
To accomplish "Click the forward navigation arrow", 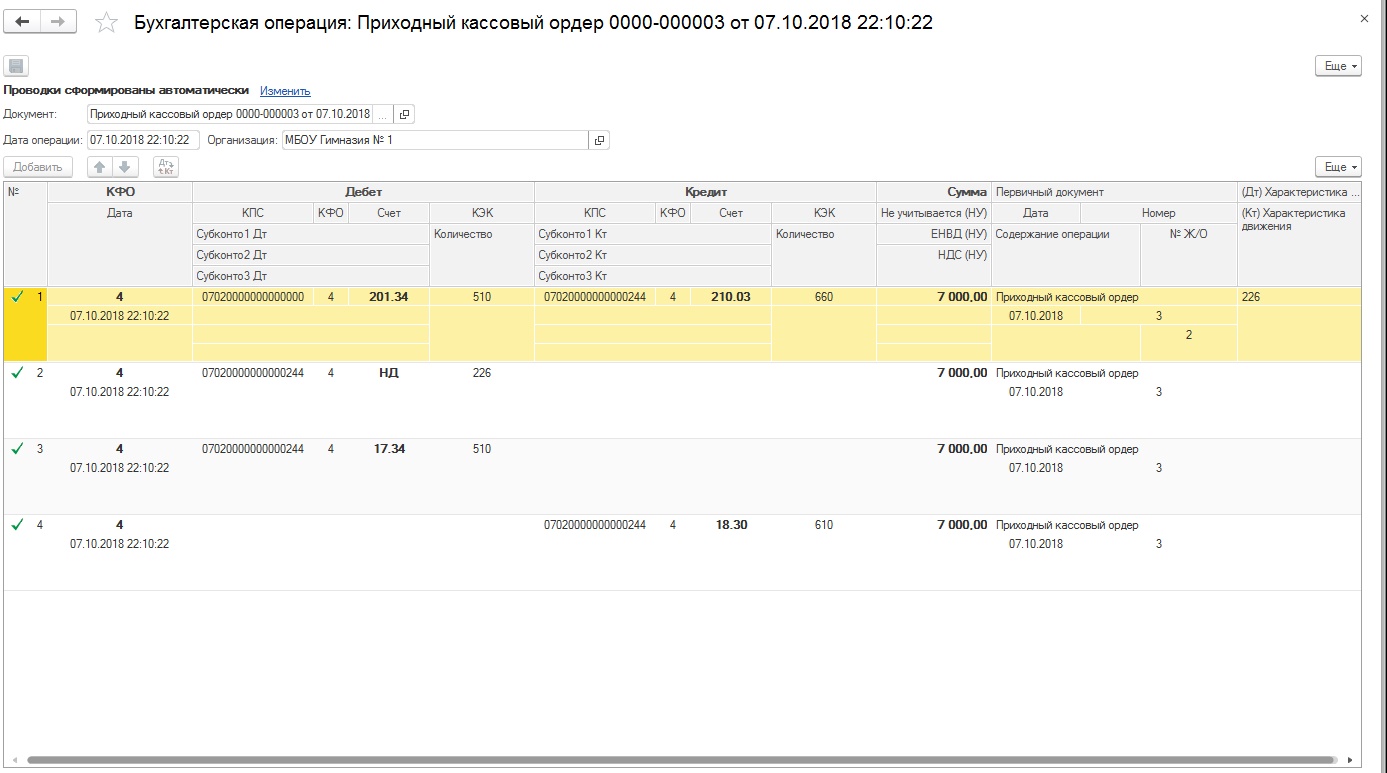I will point(59,22).
